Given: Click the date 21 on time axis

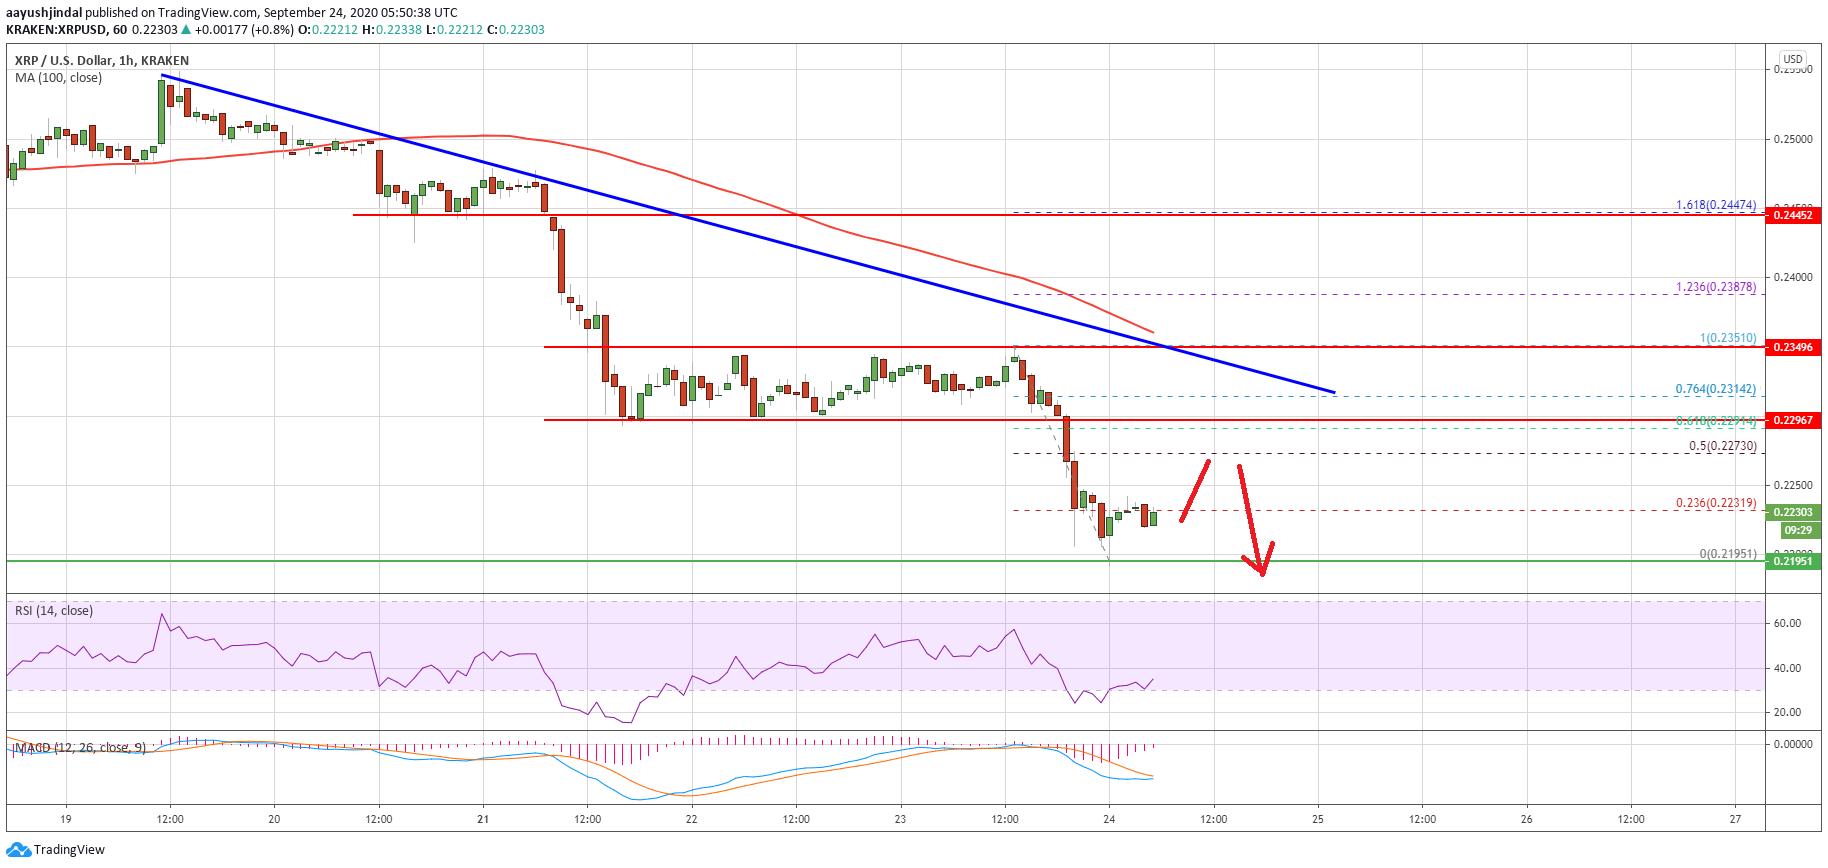Looking at the screenshot, I should tap(483, 819).
